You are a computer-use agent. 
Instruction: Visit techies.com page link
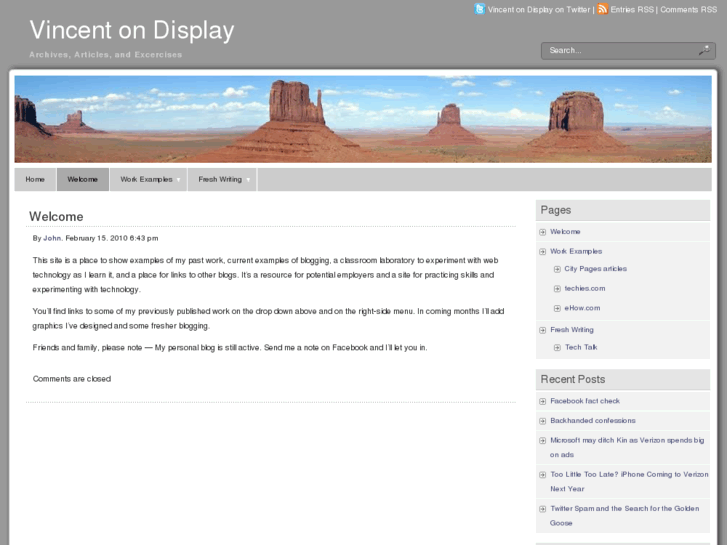coord(585,288)
